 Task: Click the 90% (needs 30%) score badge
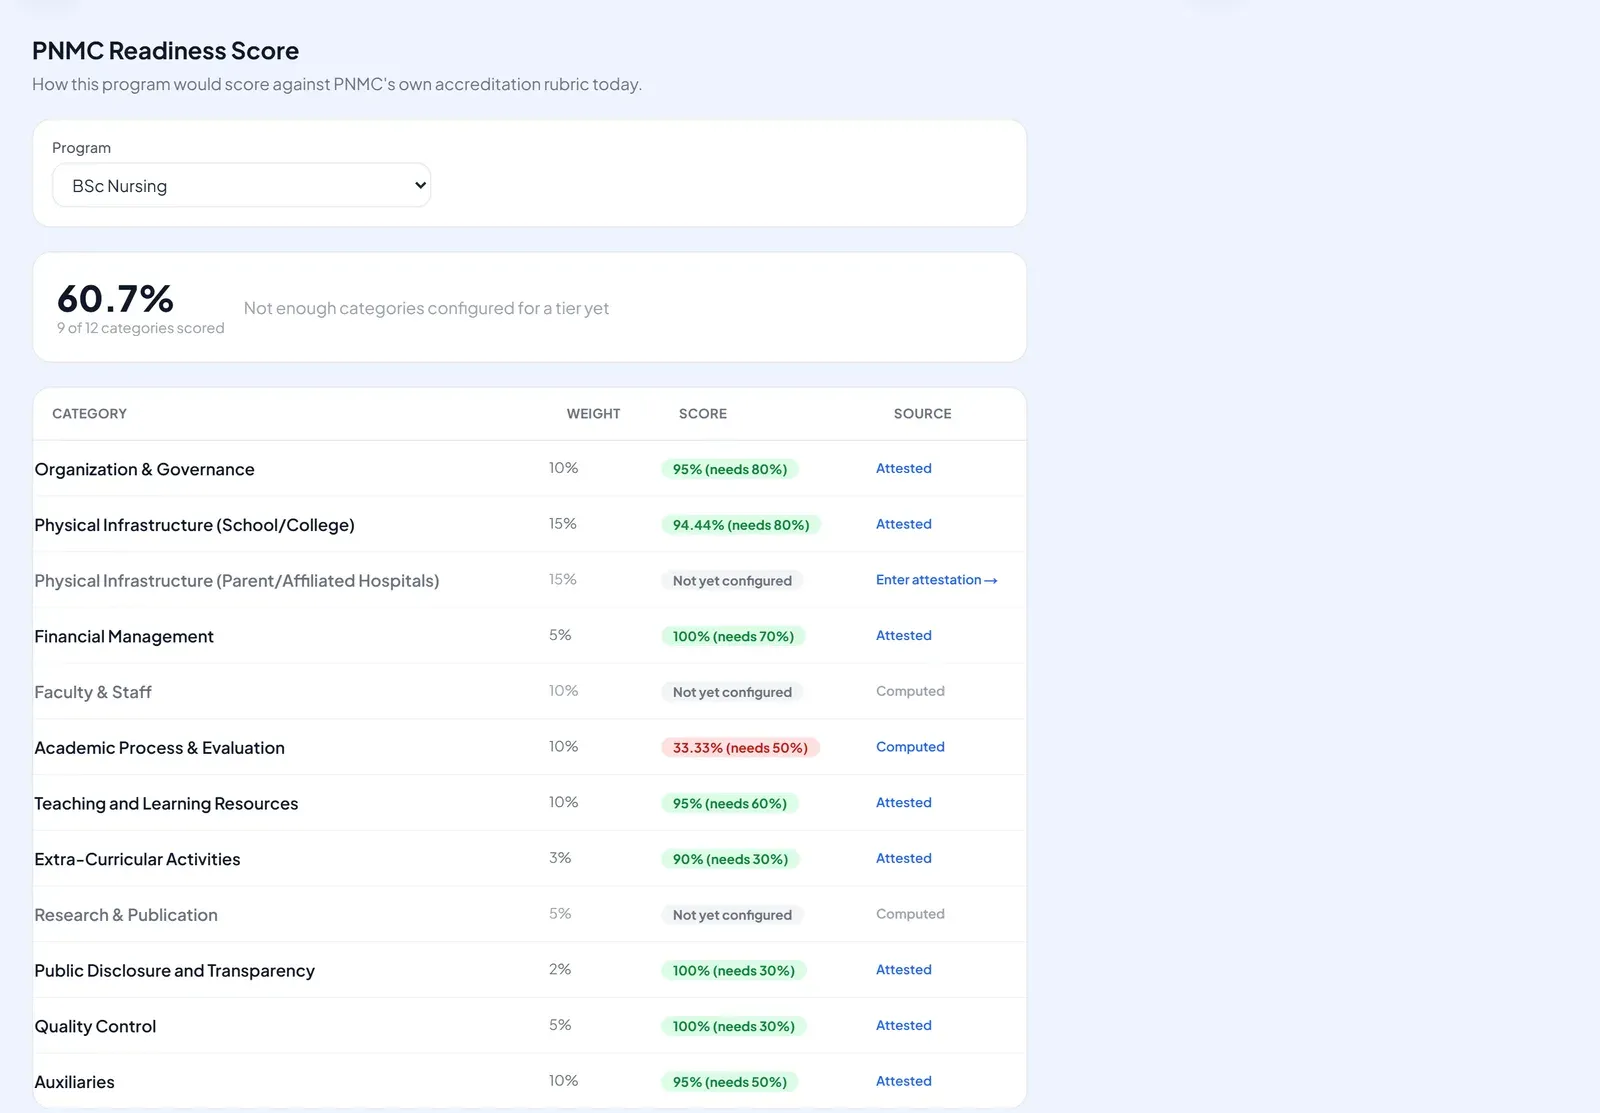click(x=730, y=859)
